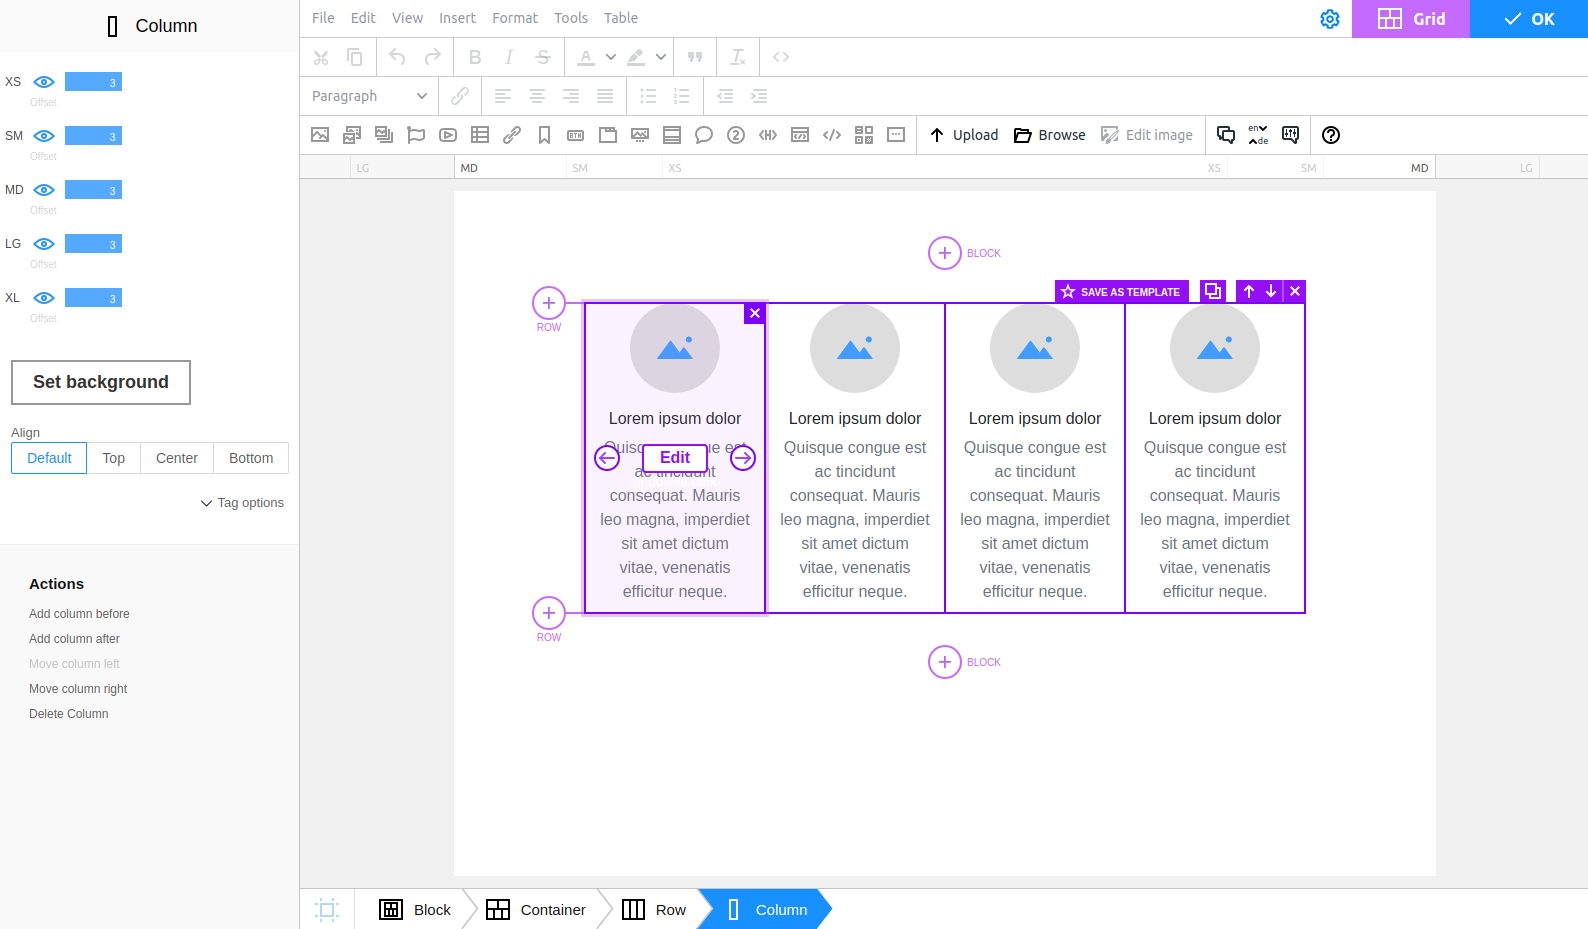This screenshot has width=1588, height=929.
Task: Click the blockquote icon
Action: click(x=695, y=57)
